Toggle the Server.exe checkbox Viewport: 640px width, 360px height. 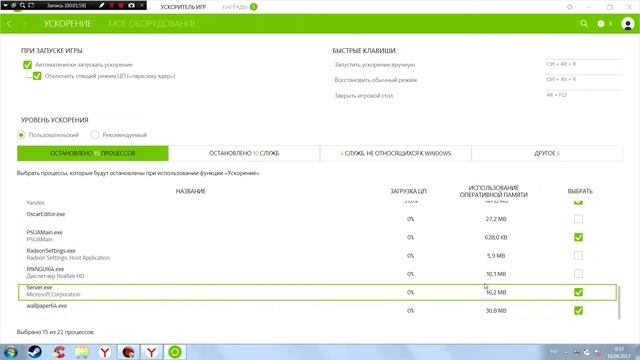pyautogui.click(x=578, y=292)
